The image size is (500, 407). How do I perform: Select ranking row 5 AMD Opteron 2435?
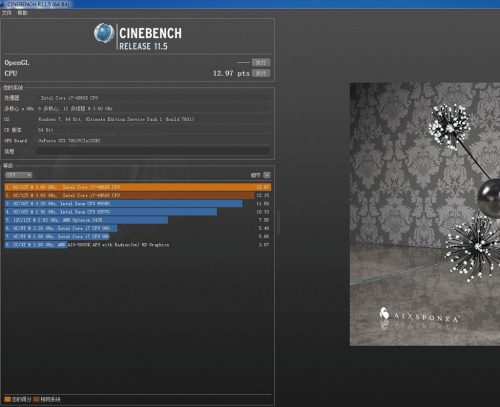coord(138,220)
